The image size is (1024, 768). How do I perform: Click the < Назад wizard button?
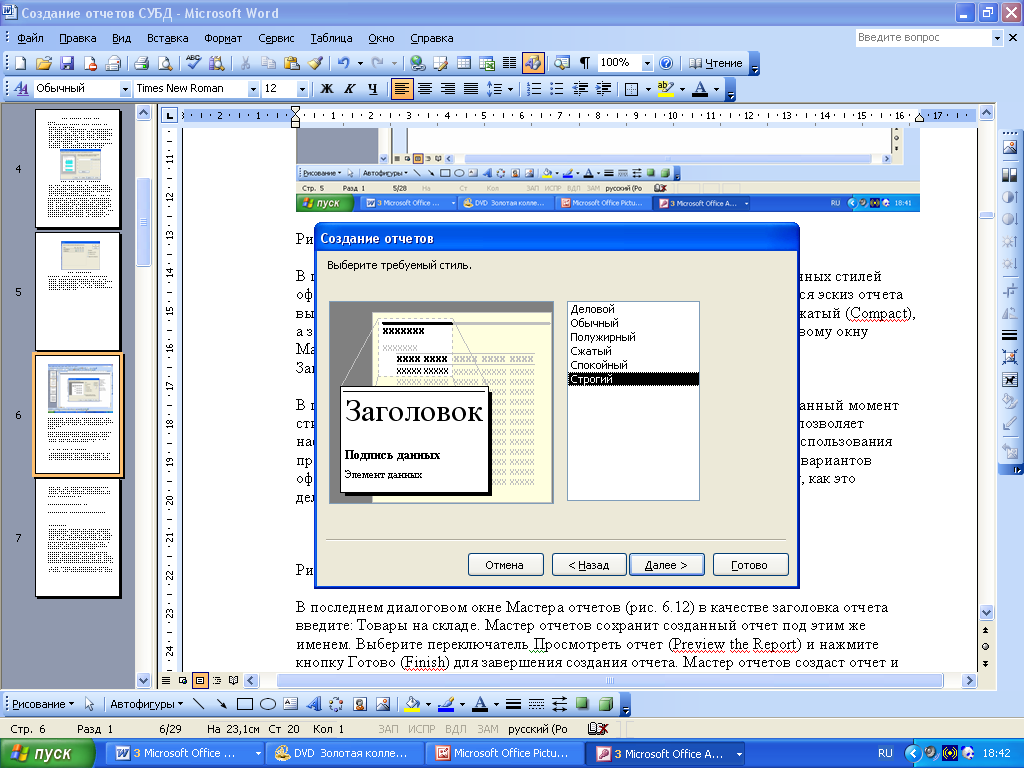tap(589, 565)
